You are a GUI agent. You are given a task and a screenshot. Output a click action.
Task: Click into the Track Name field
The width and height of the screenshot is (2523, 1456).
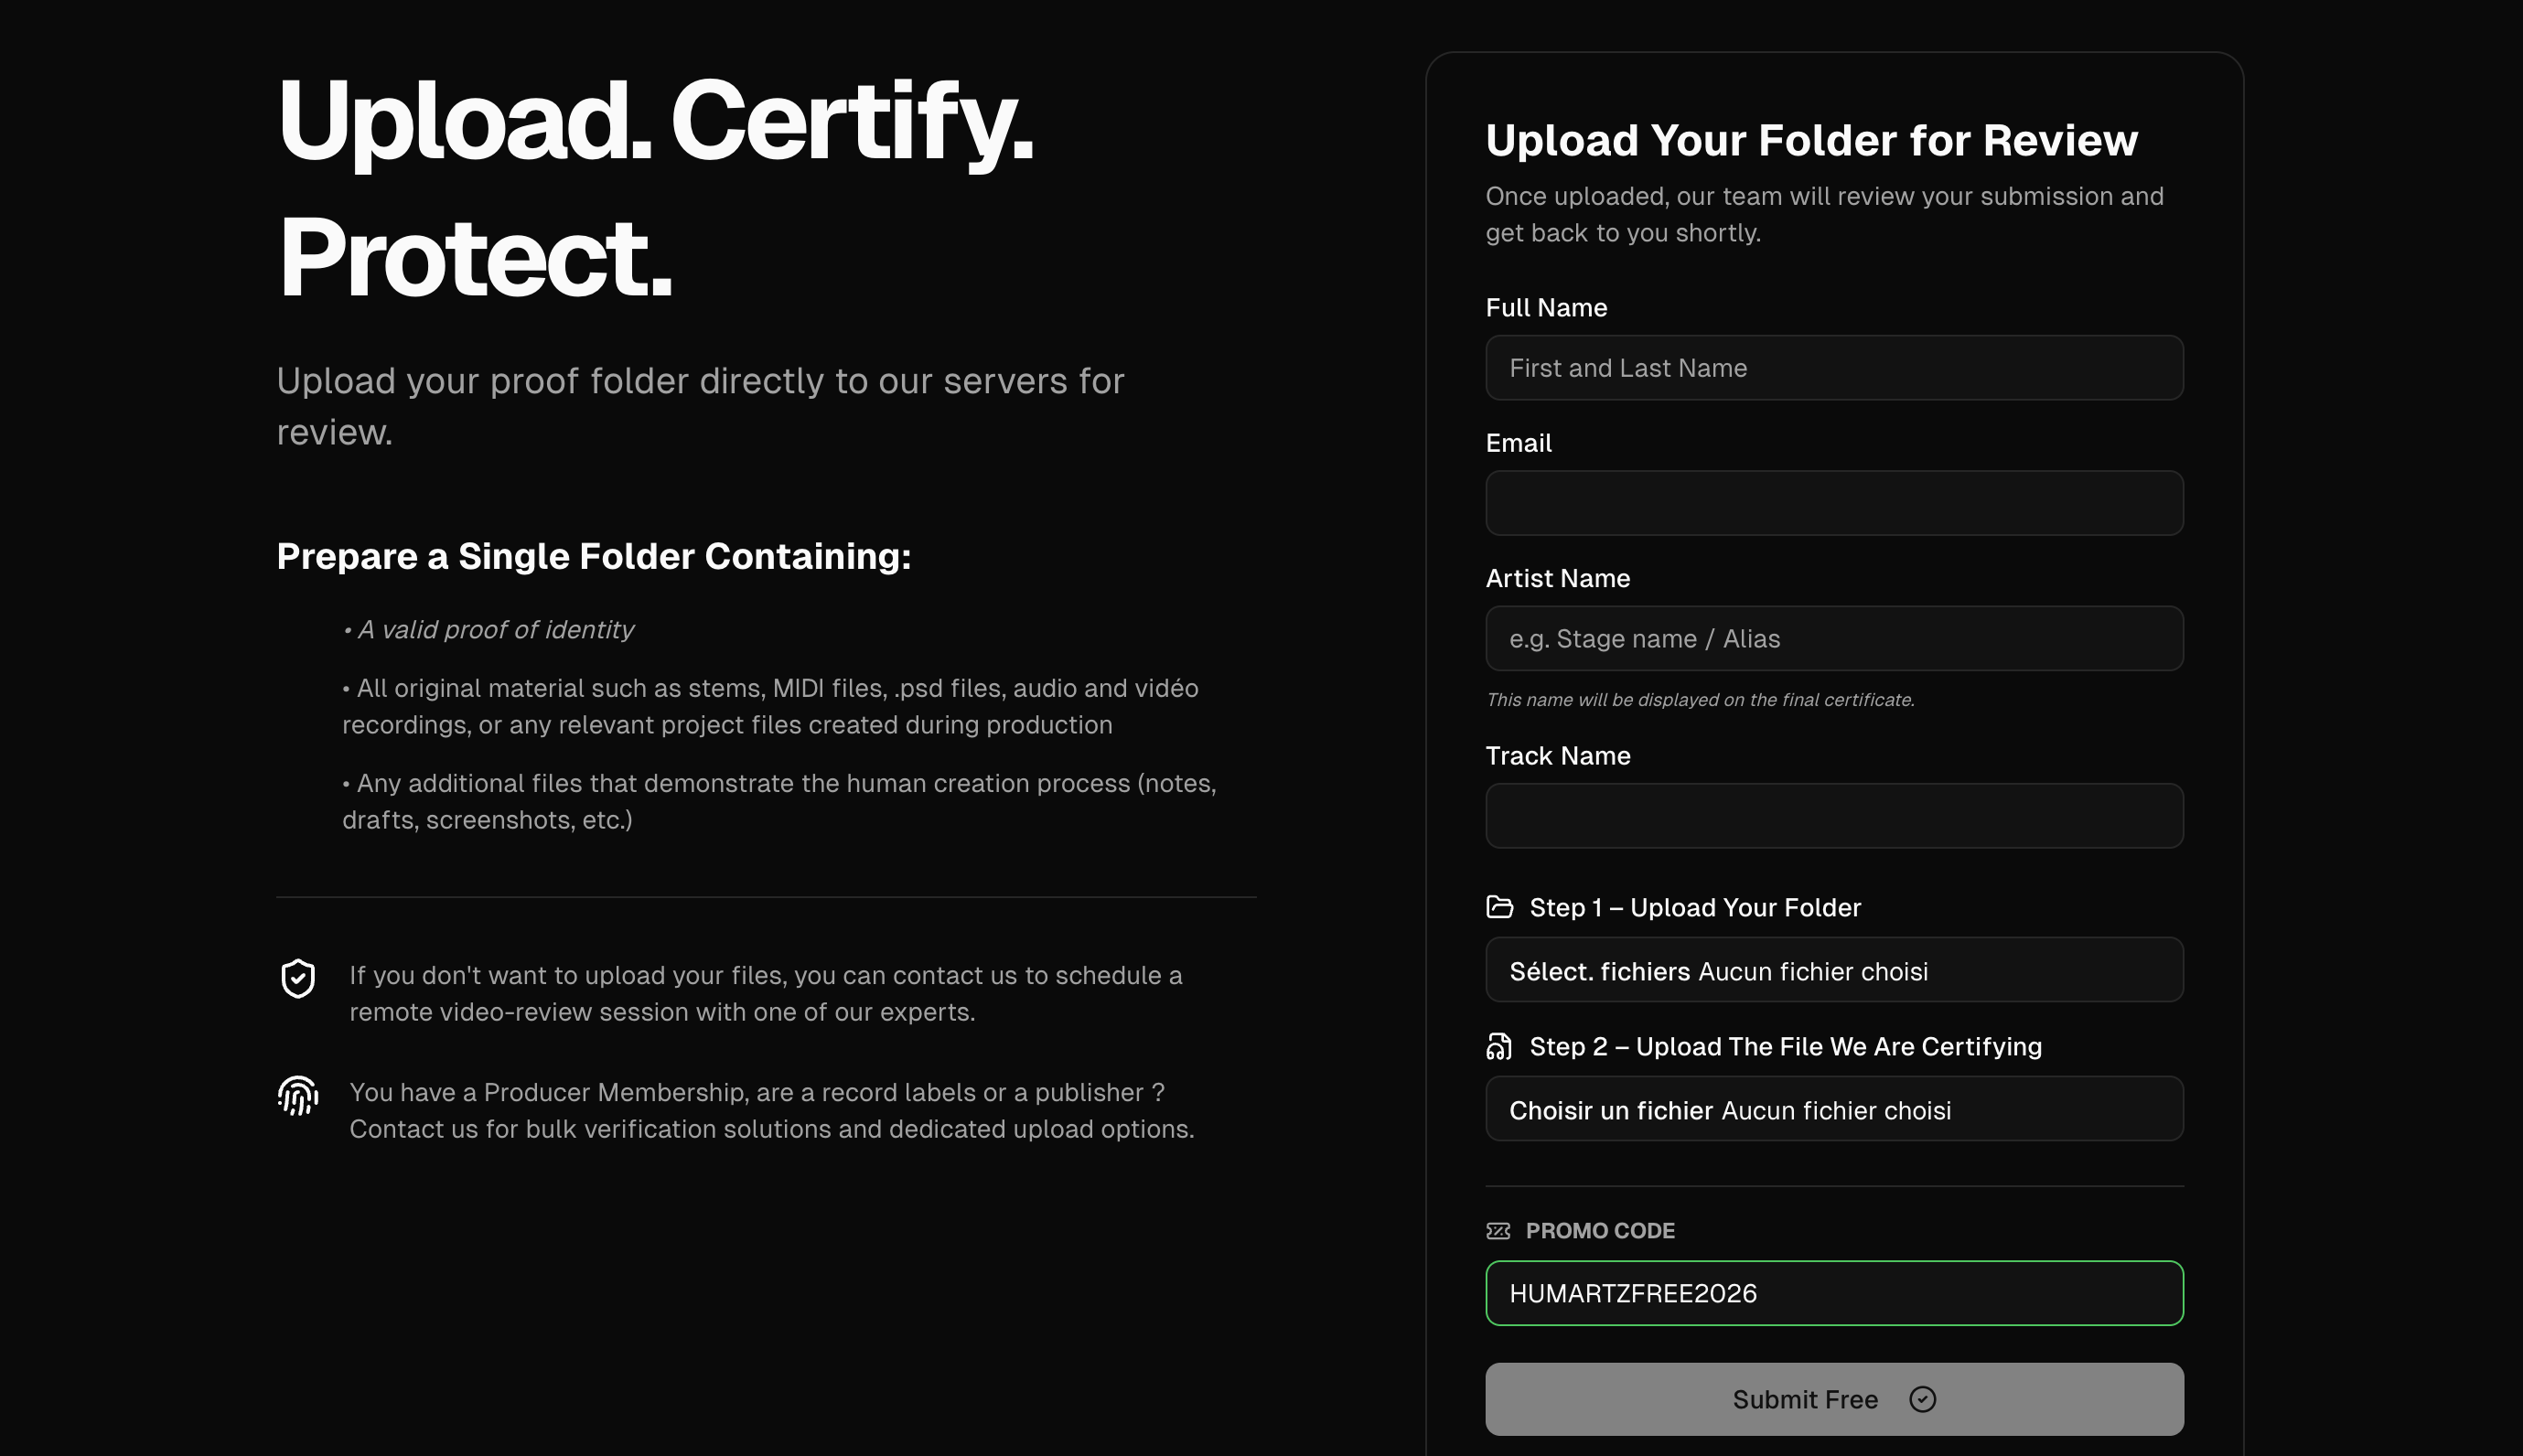point(1834,816)
